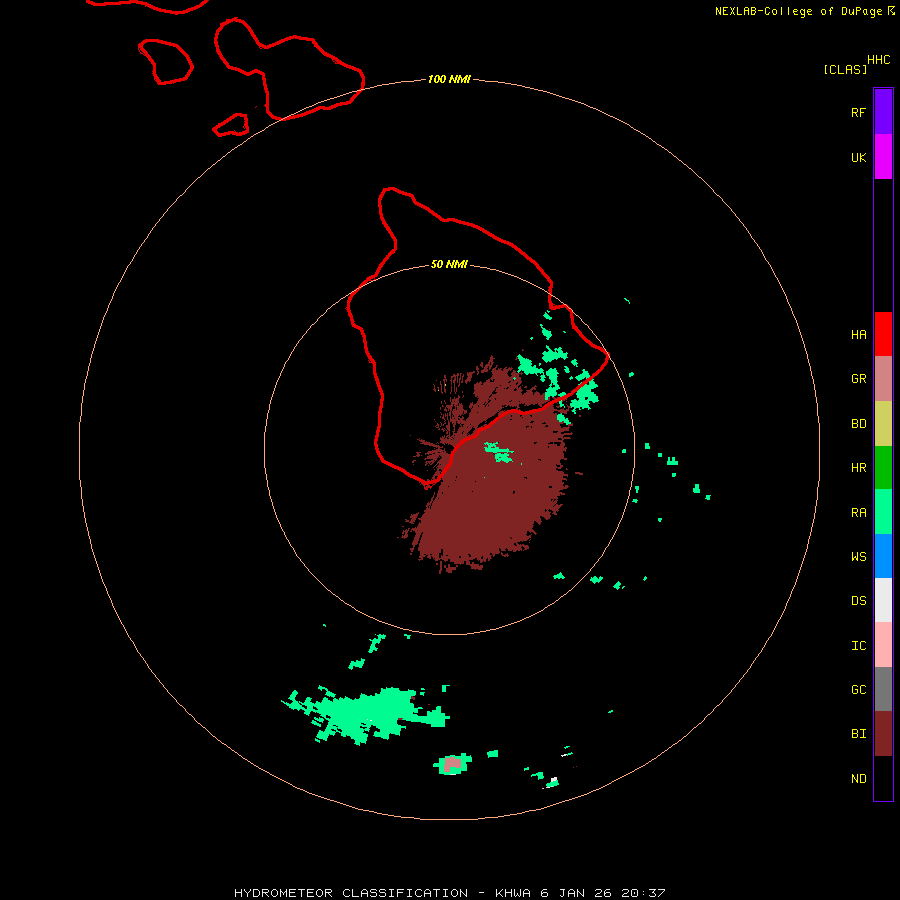Click the HA red legend swatch

pos(883,334)
